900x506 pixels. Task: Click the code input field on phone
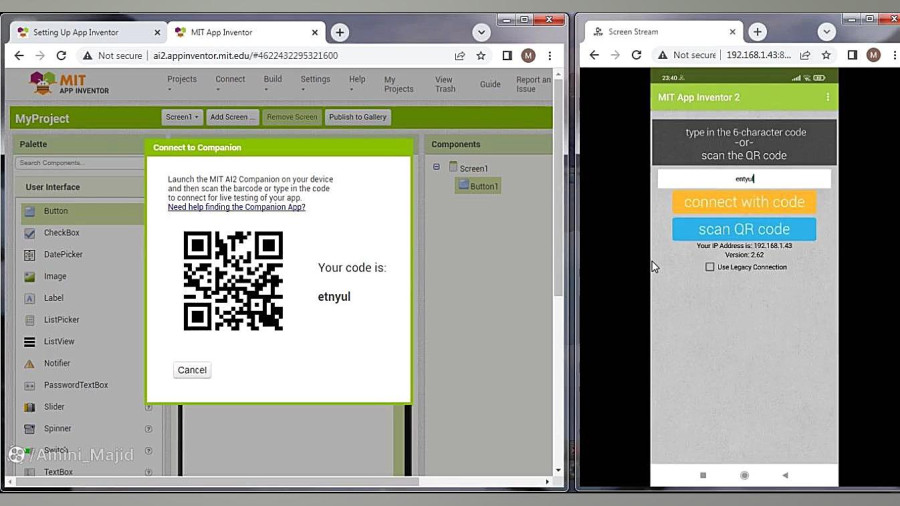point(744,178)
